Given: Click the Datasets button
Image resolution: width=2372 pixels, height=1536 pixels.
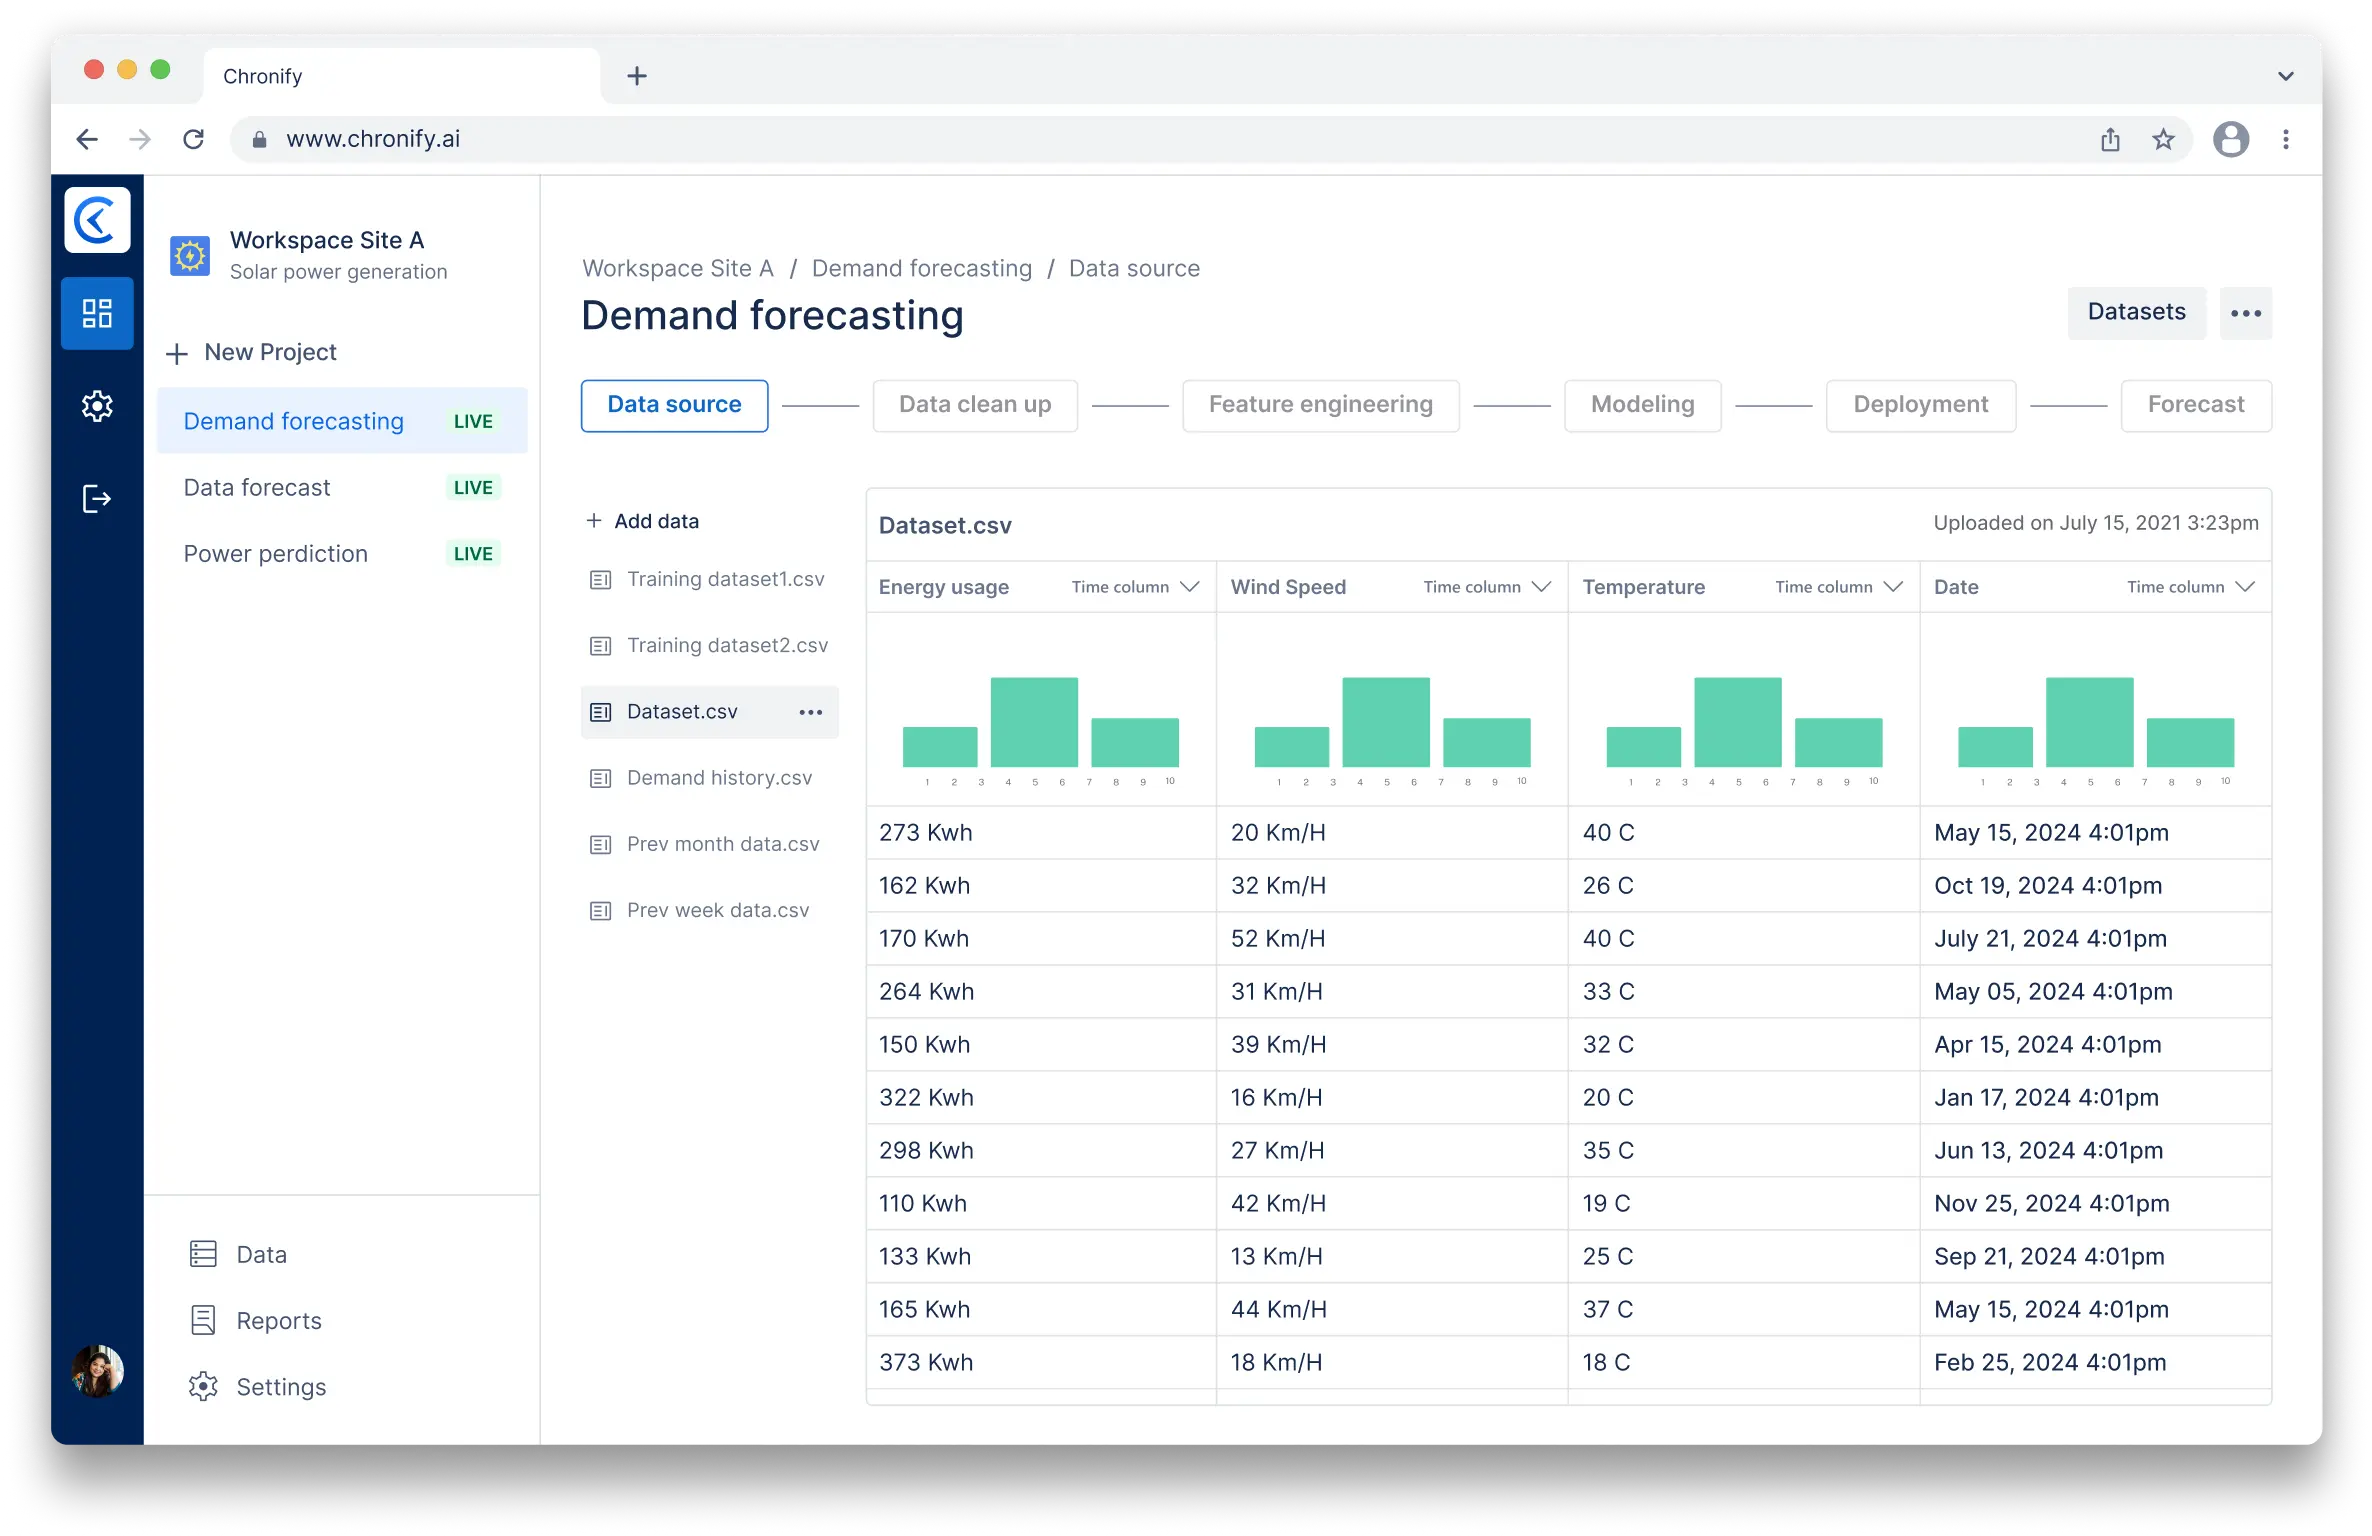Looking at the screenshot, I should (x=2137, y=311).
